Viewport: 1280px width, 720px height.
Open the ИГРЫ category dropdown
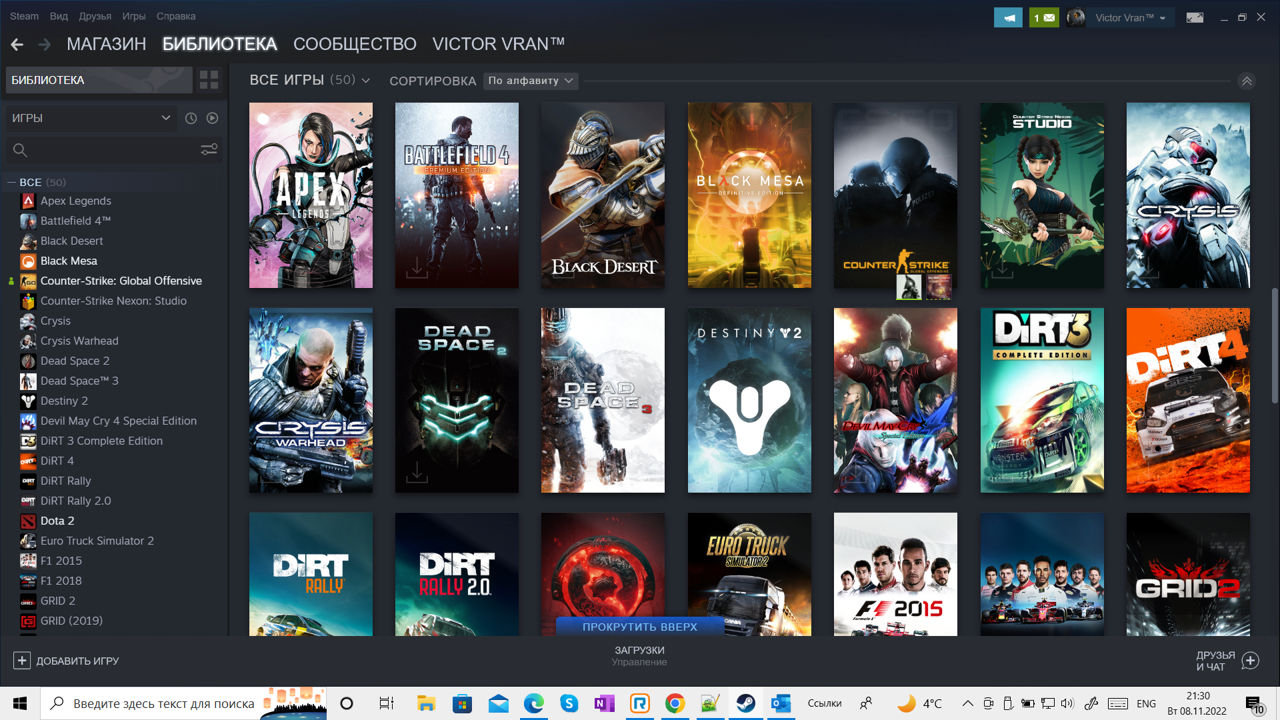coord(90,118)
